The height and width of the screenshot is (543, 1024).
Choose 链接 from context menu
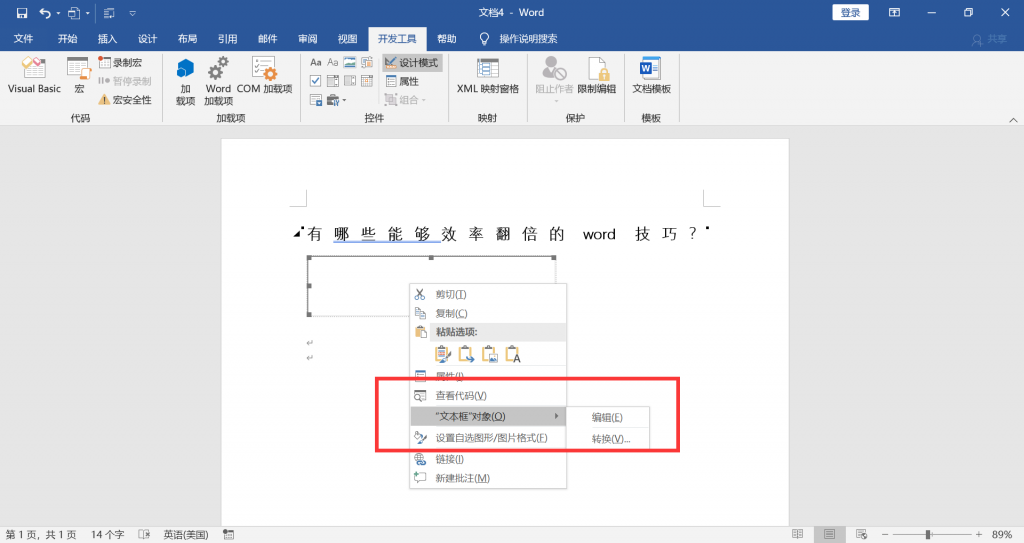click(x=488, y=459)
